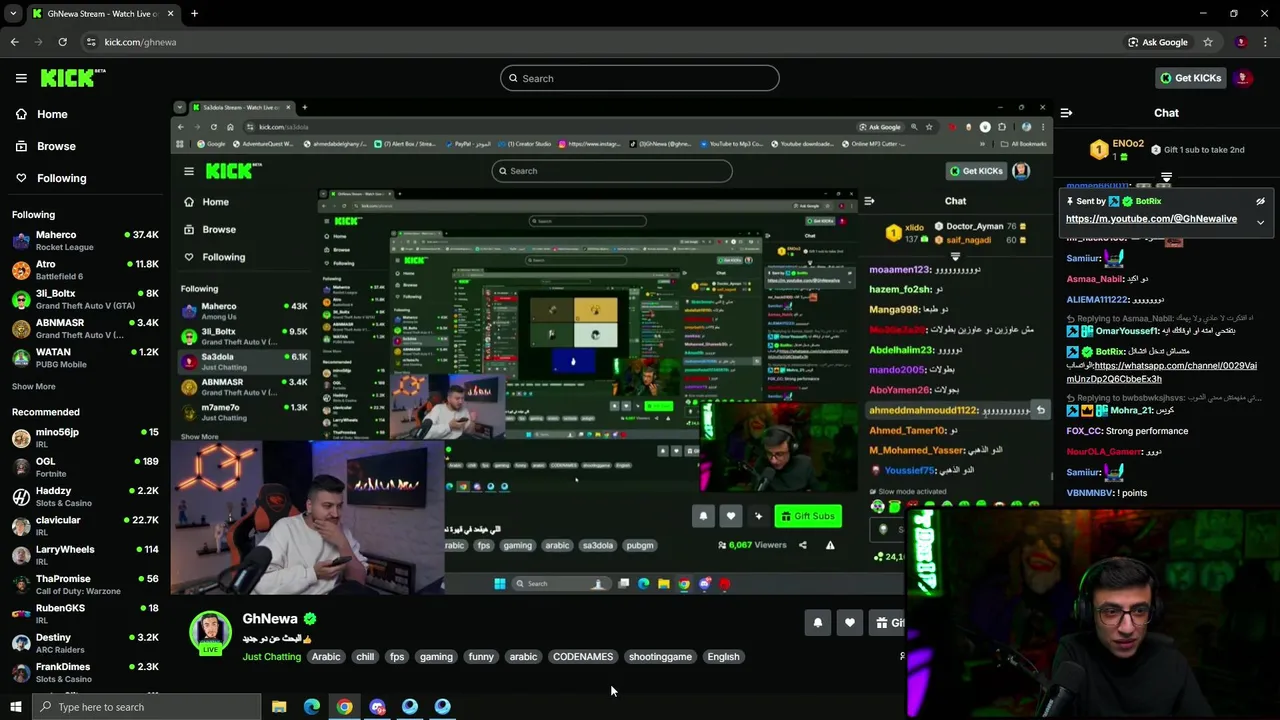Open Chrome tab search dropdown
1280x720 pixels.
(13, 14)
